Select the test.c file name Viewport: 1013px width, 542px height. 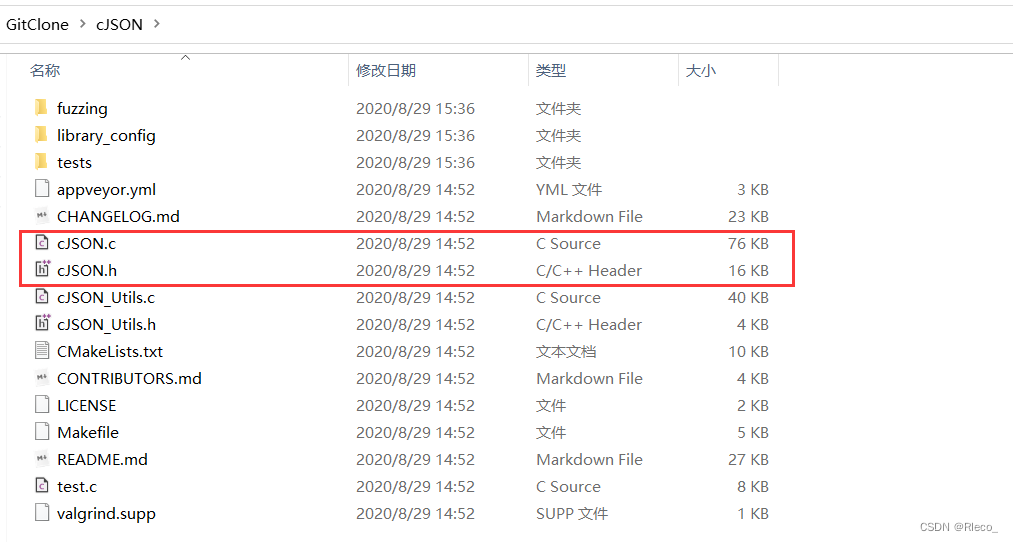coord(77,487)
